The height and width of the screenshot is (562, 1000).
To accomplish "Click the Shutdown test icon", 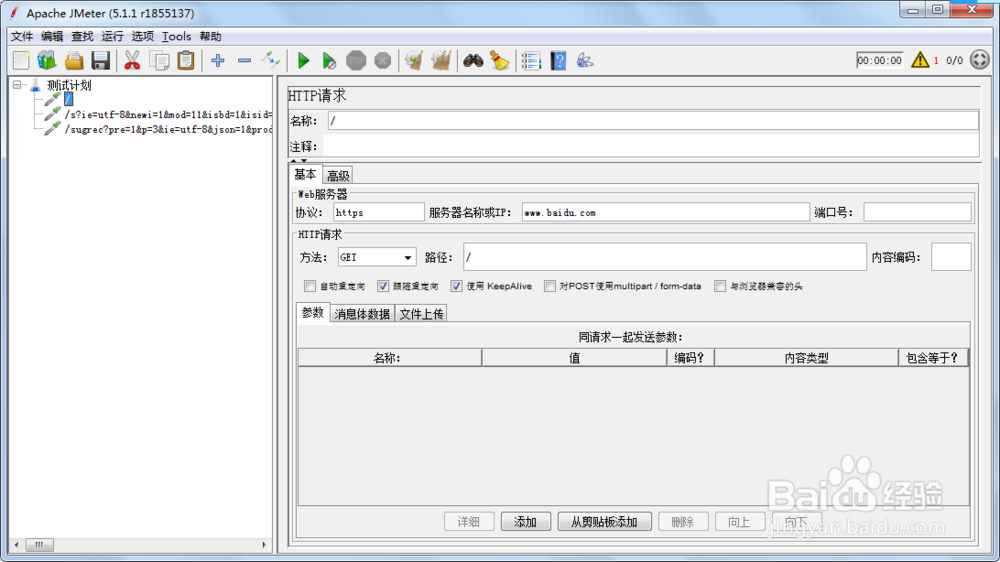I will pos(383,61).
